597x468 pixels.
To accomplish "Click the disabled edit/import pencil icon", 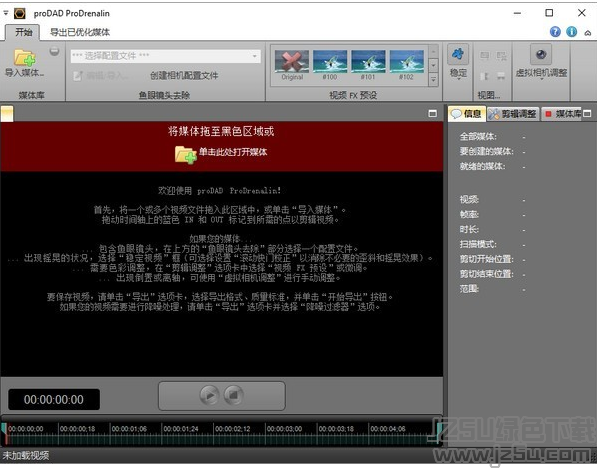I will pyautogui.click(x=78, y=76).
